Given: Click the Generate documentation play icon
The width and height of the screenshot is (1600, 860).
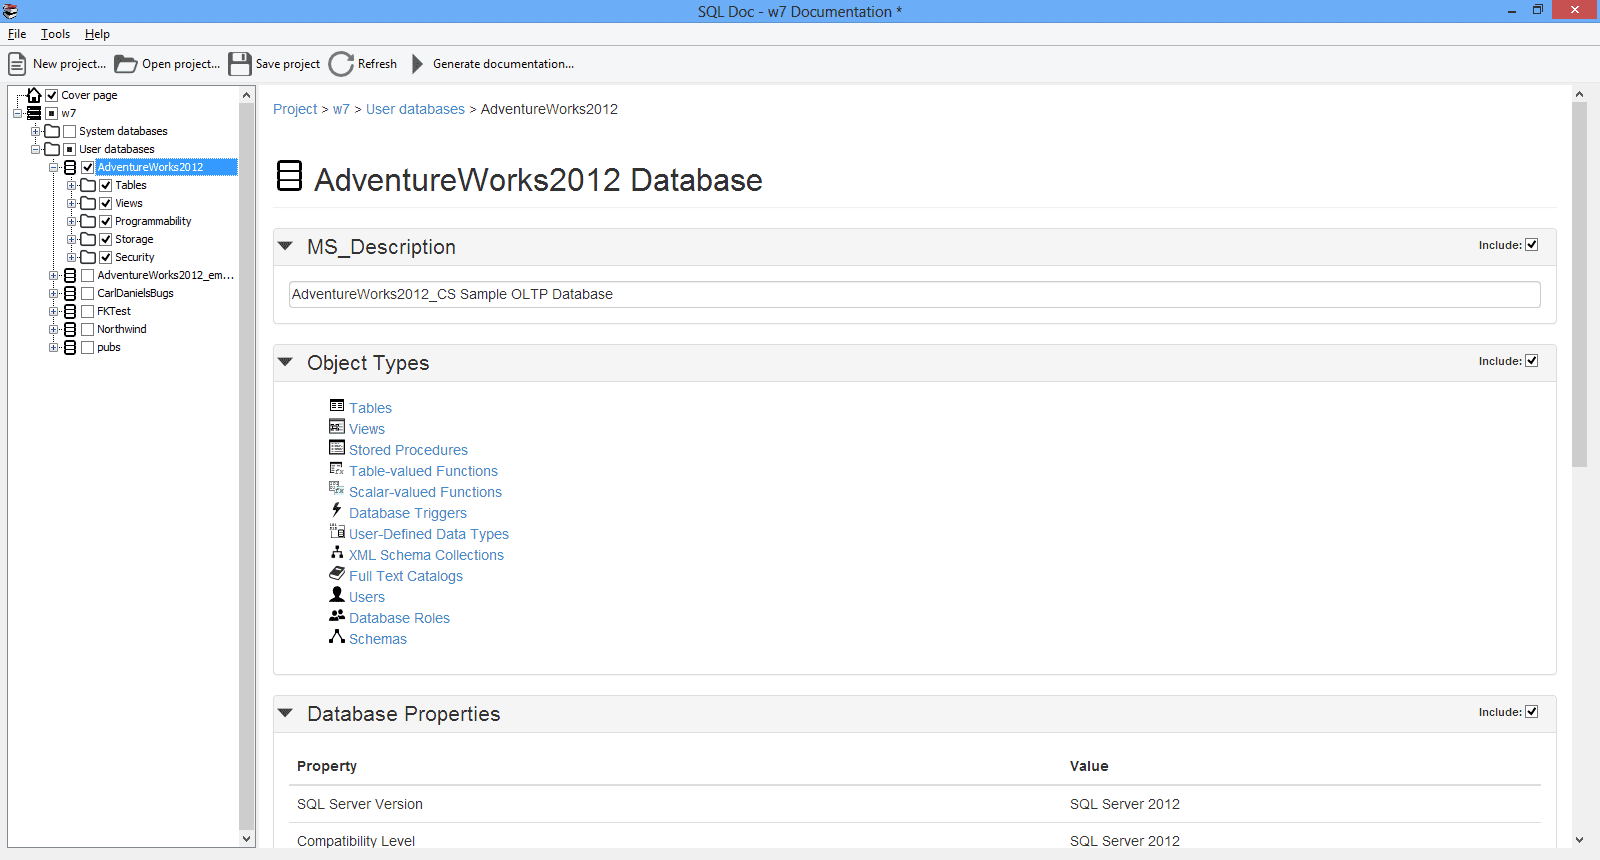Looking at the screenshot, I should click(x=418, y=64).
